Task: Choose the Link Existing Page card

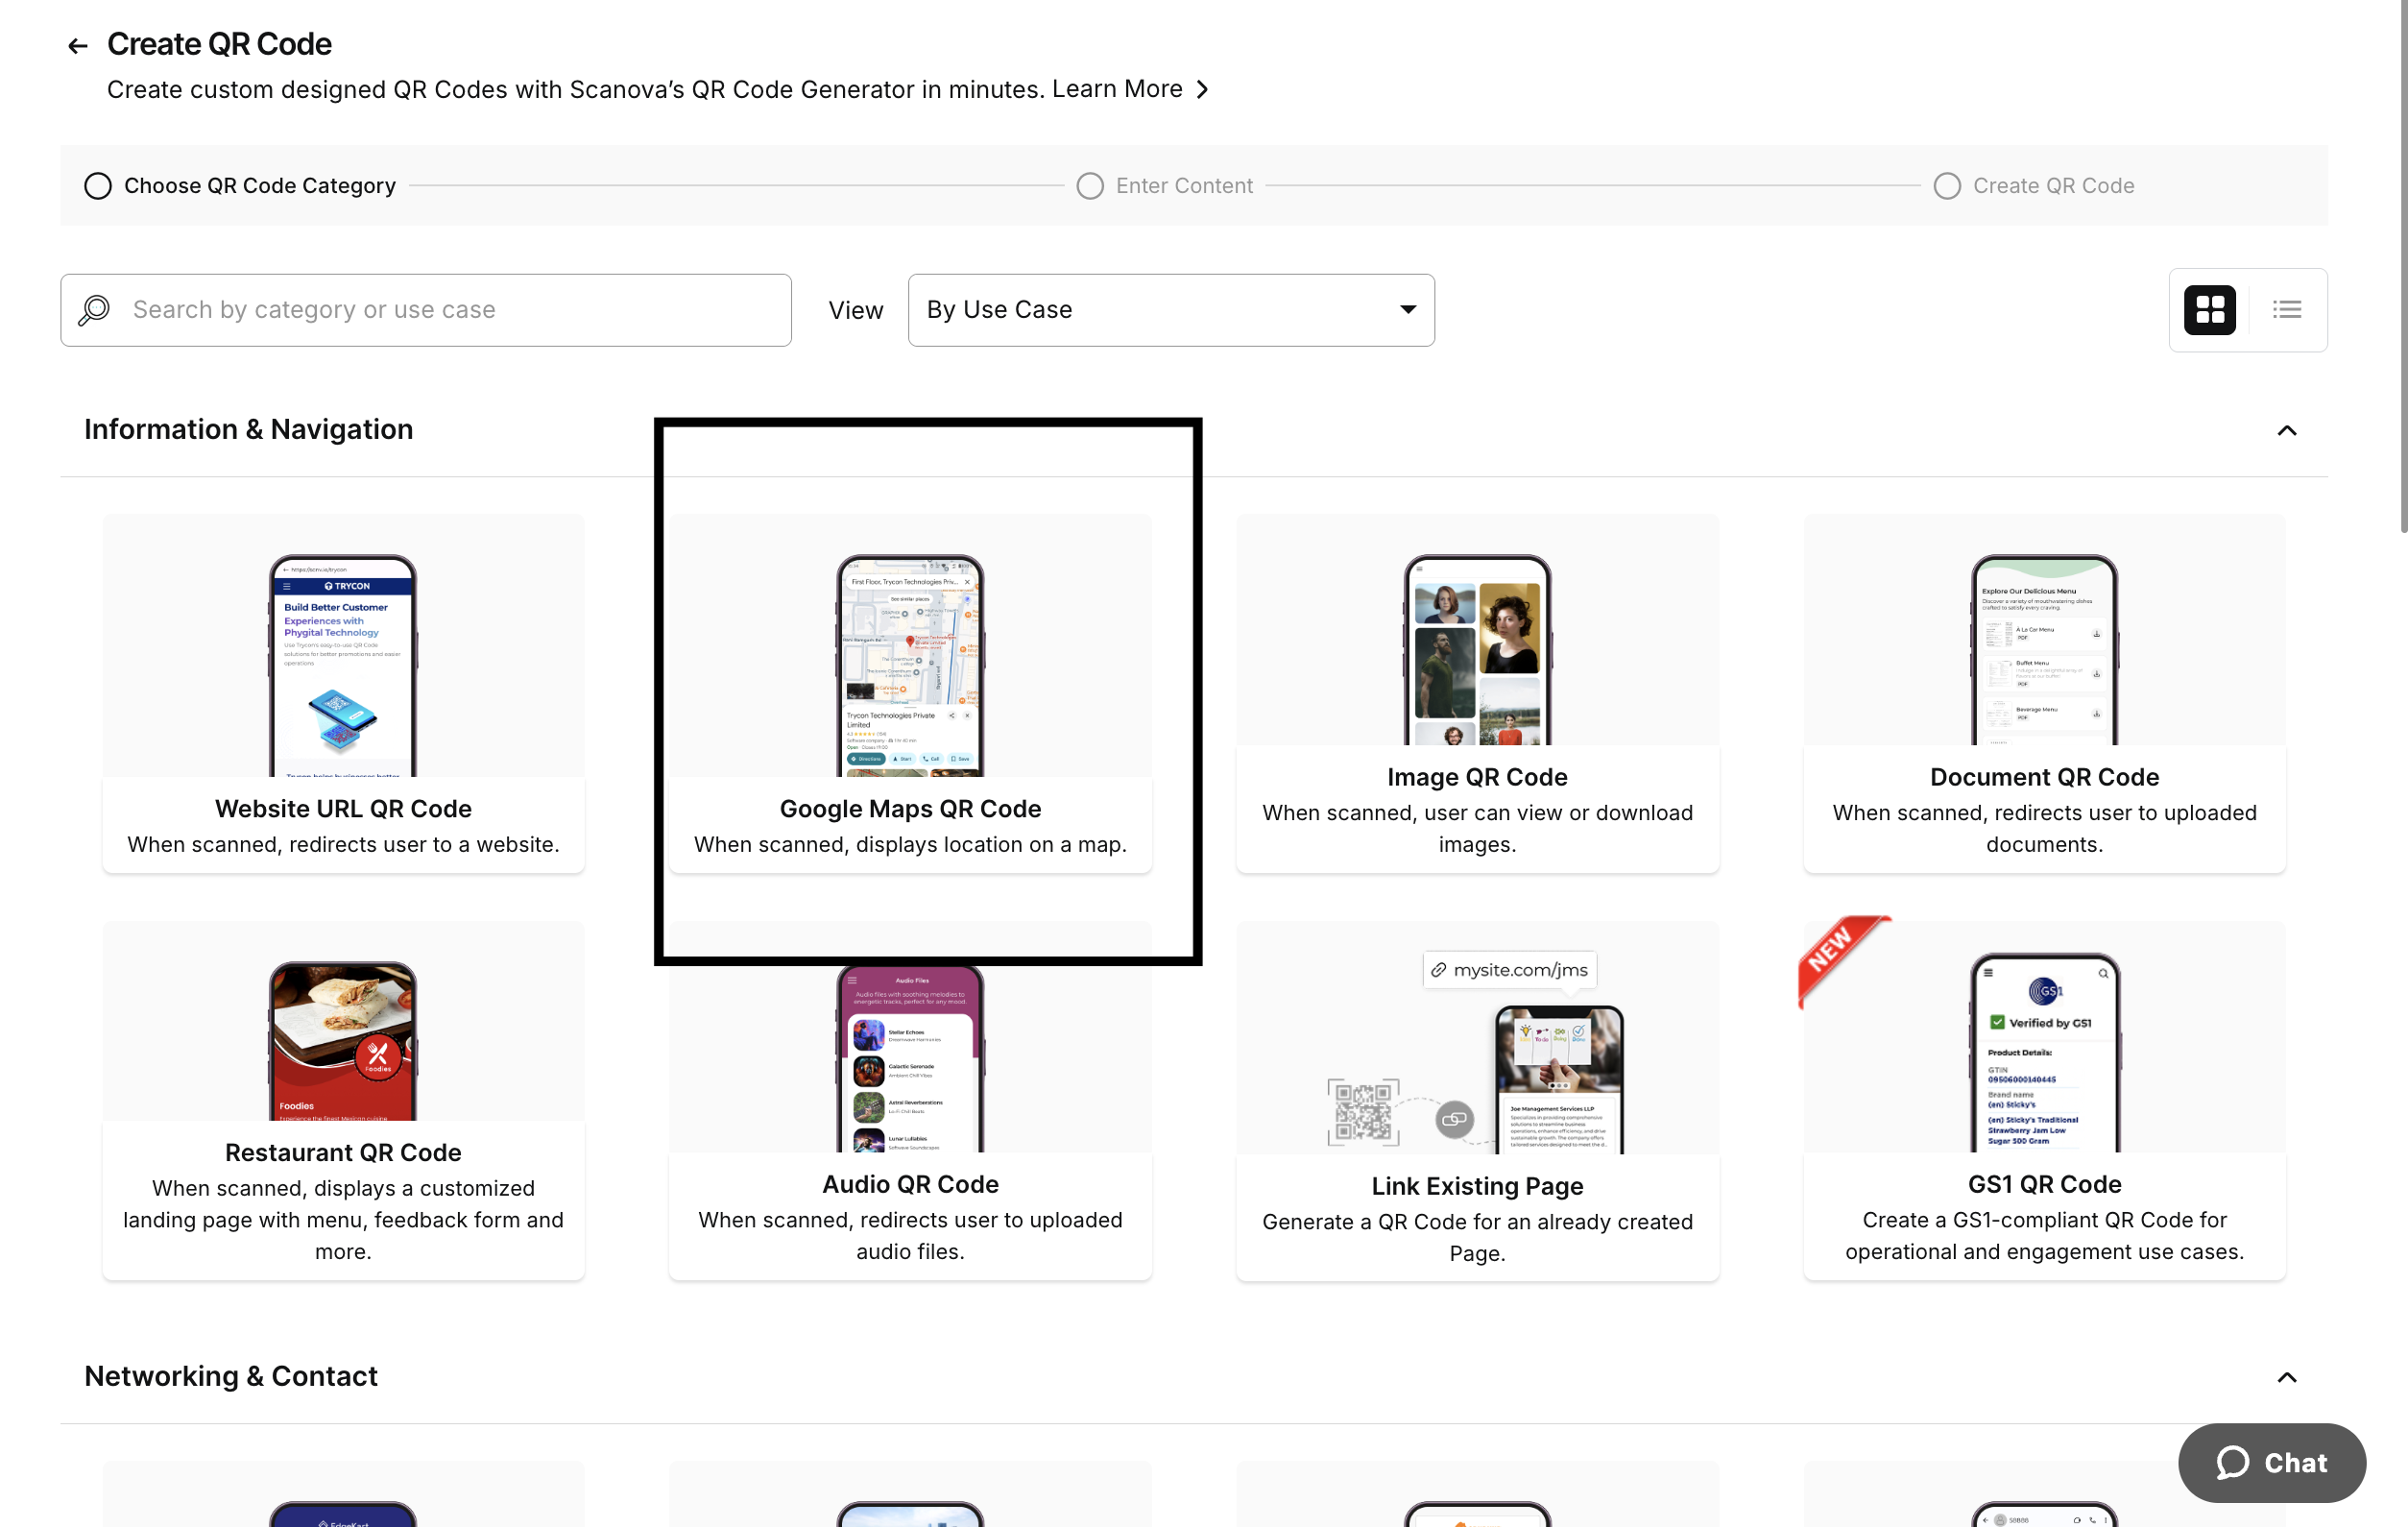Action: tap(1477, 1100)
